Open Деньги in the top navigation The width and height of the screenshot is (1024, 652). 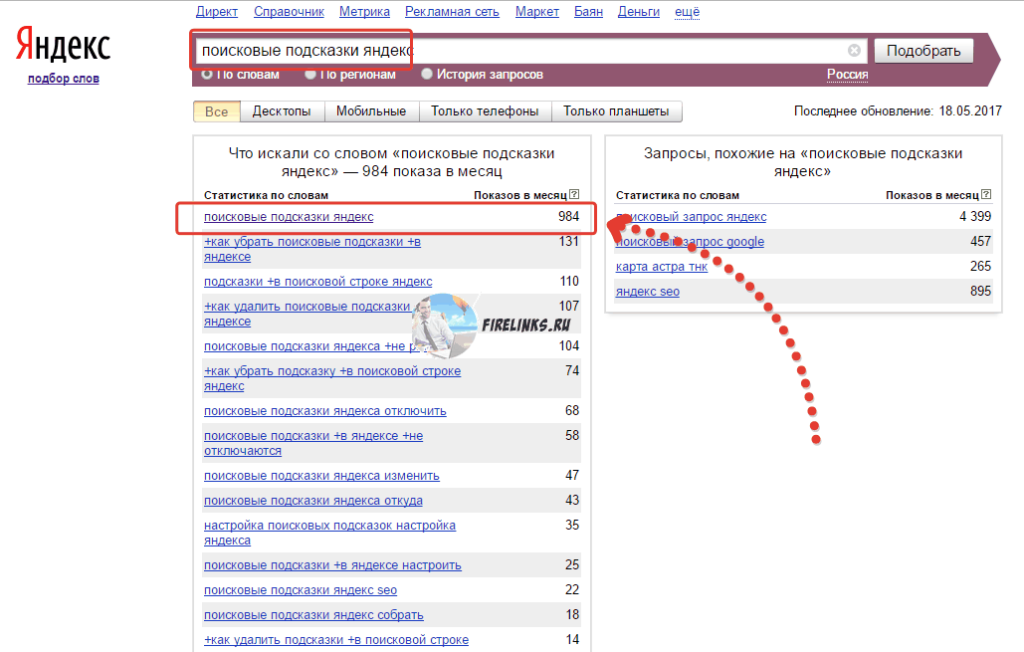point(639,12)
